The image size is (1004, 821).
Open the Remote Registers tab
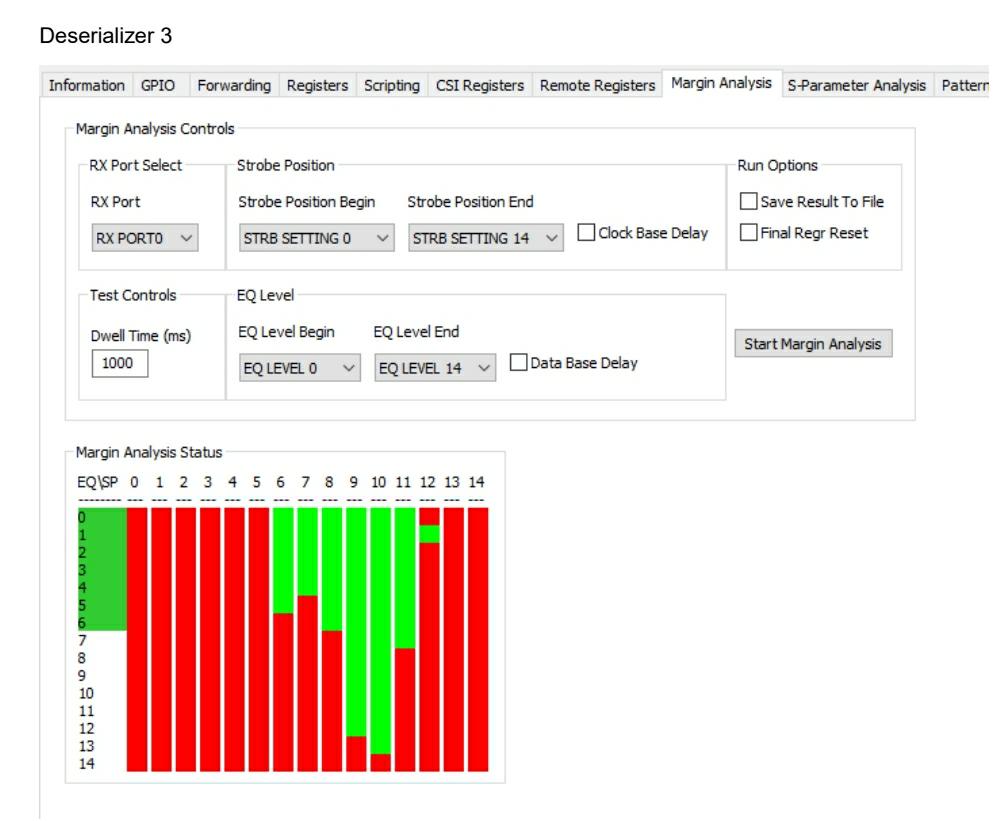pyautogui.click(x=597, y=85)
